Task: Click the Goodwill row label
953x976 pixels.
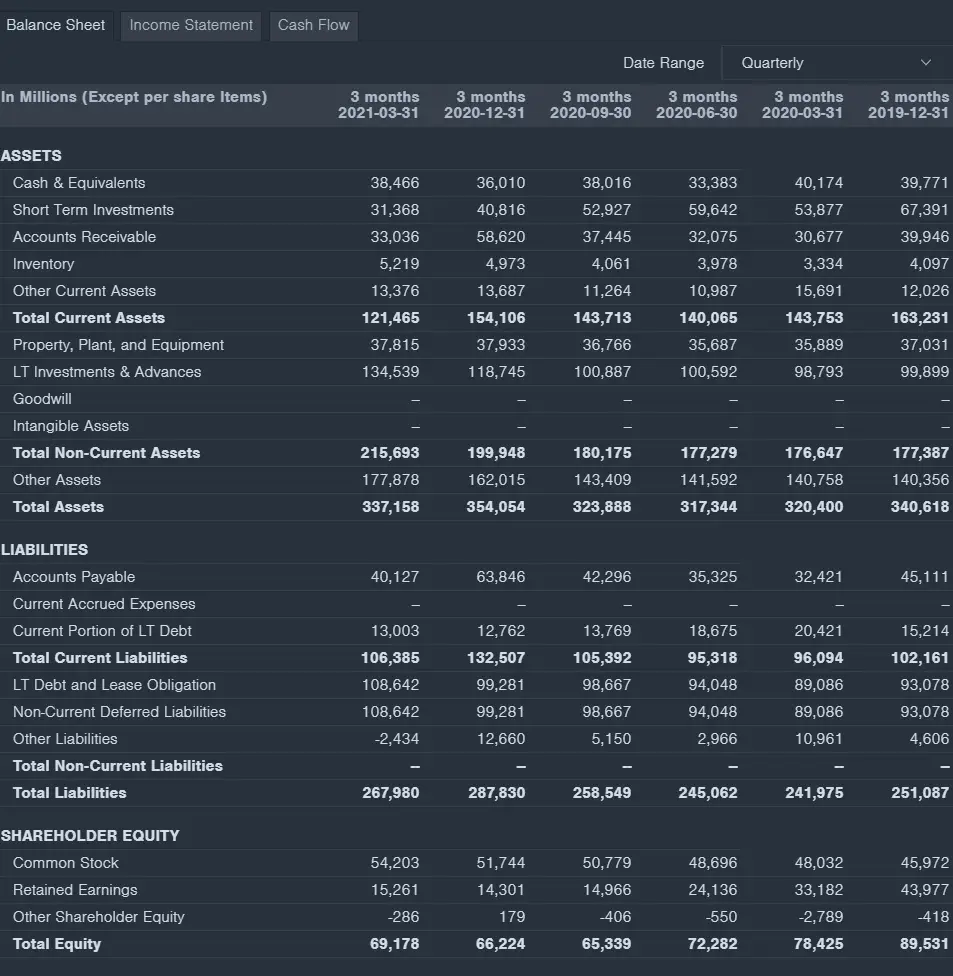Action: click(42, 399)
